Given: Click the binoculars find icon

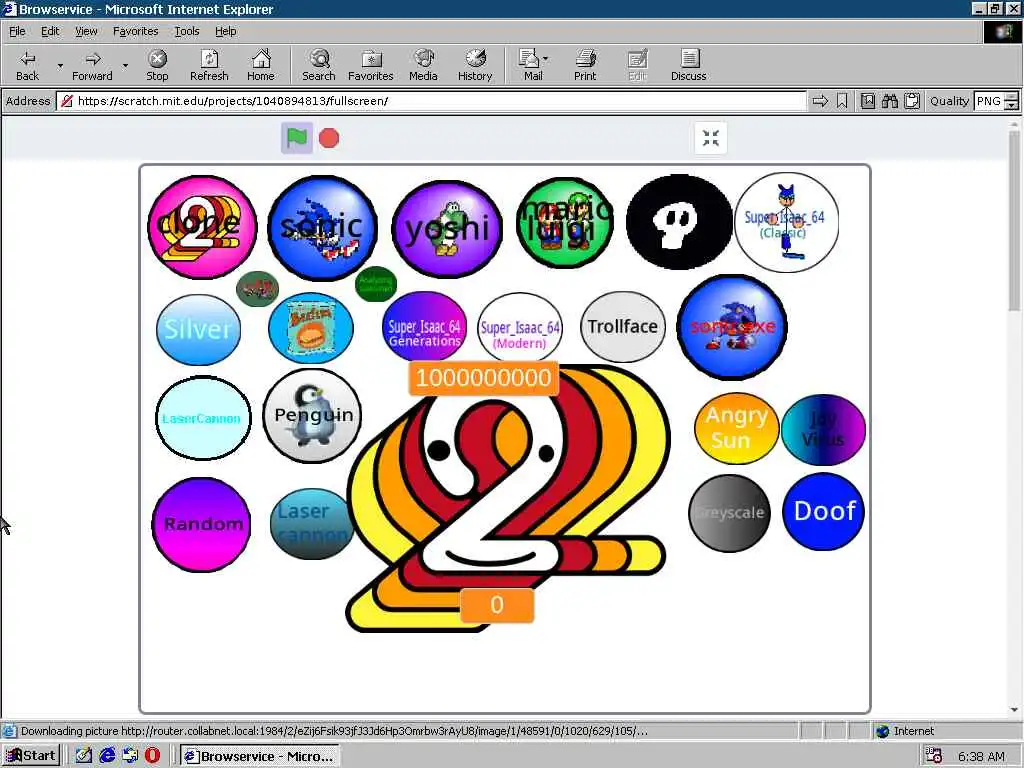Looking at the screenshot, I should 889,101.
